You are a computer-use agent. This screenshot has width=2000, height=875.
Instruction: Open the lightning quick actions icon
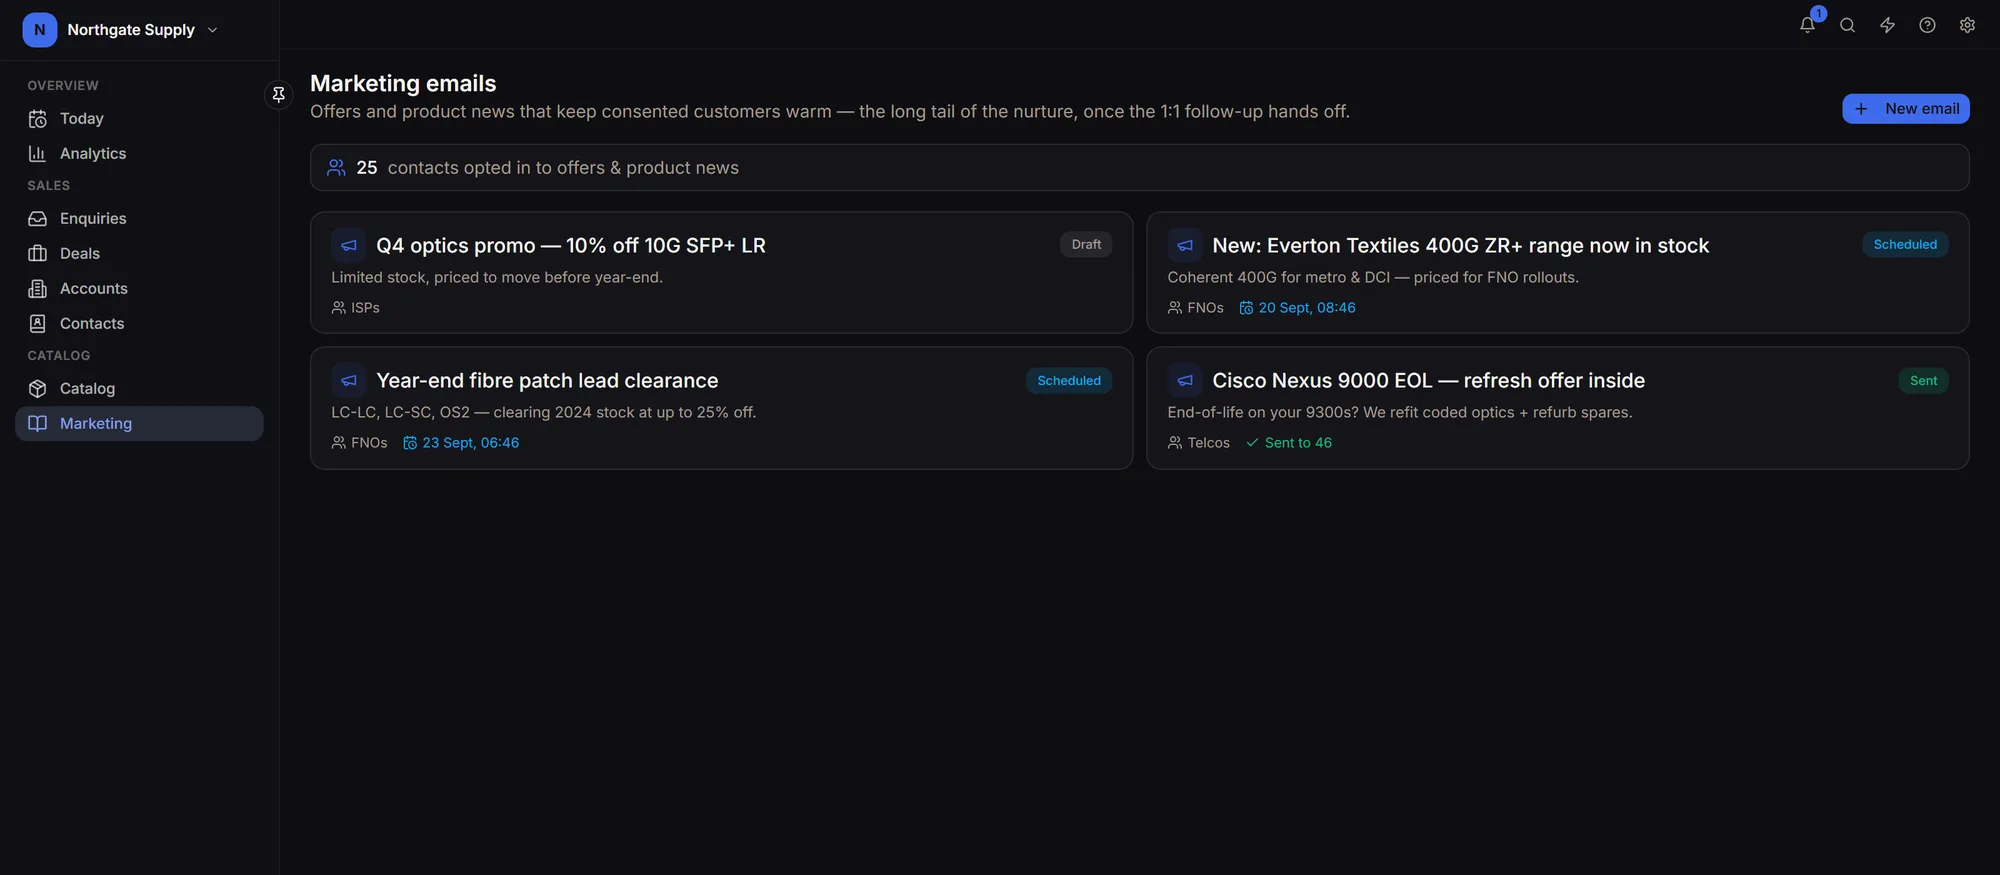pyautogui.click(x=1887, y=25)
